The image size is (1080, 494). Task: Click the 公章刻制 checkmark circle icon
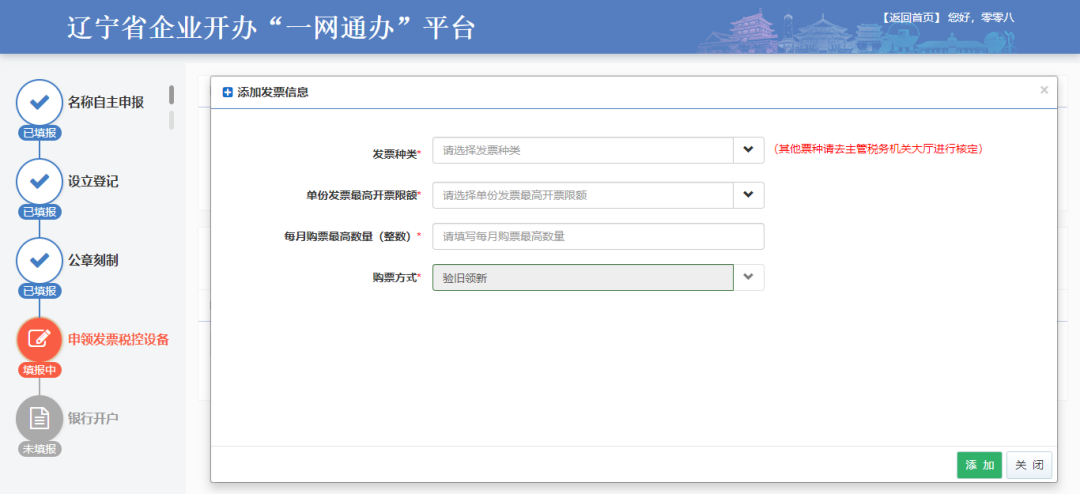(39, 260)
